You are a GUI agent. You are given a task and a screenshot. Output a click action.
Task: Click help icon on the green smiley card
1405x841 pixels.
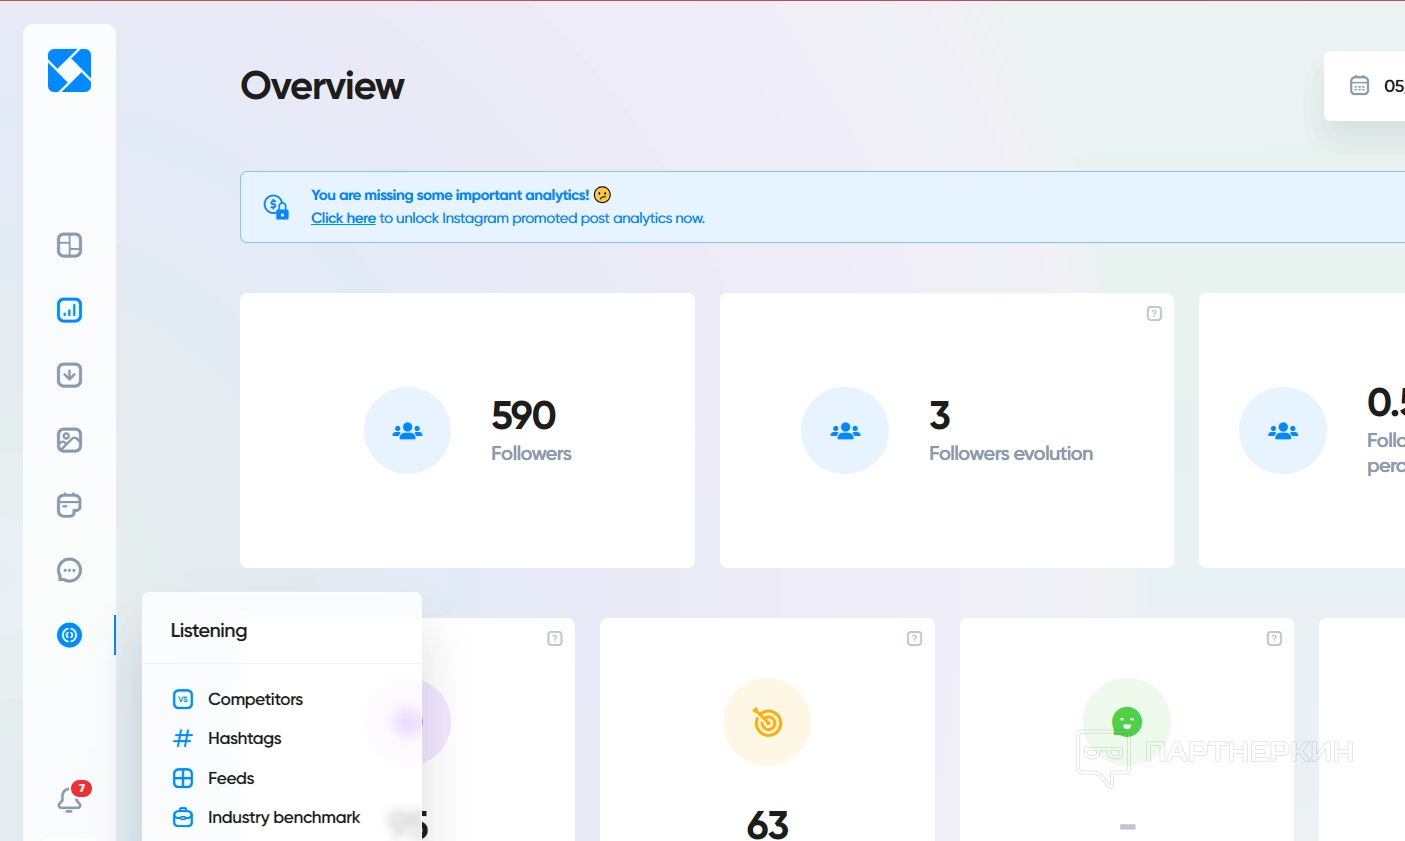[1274, 639]
